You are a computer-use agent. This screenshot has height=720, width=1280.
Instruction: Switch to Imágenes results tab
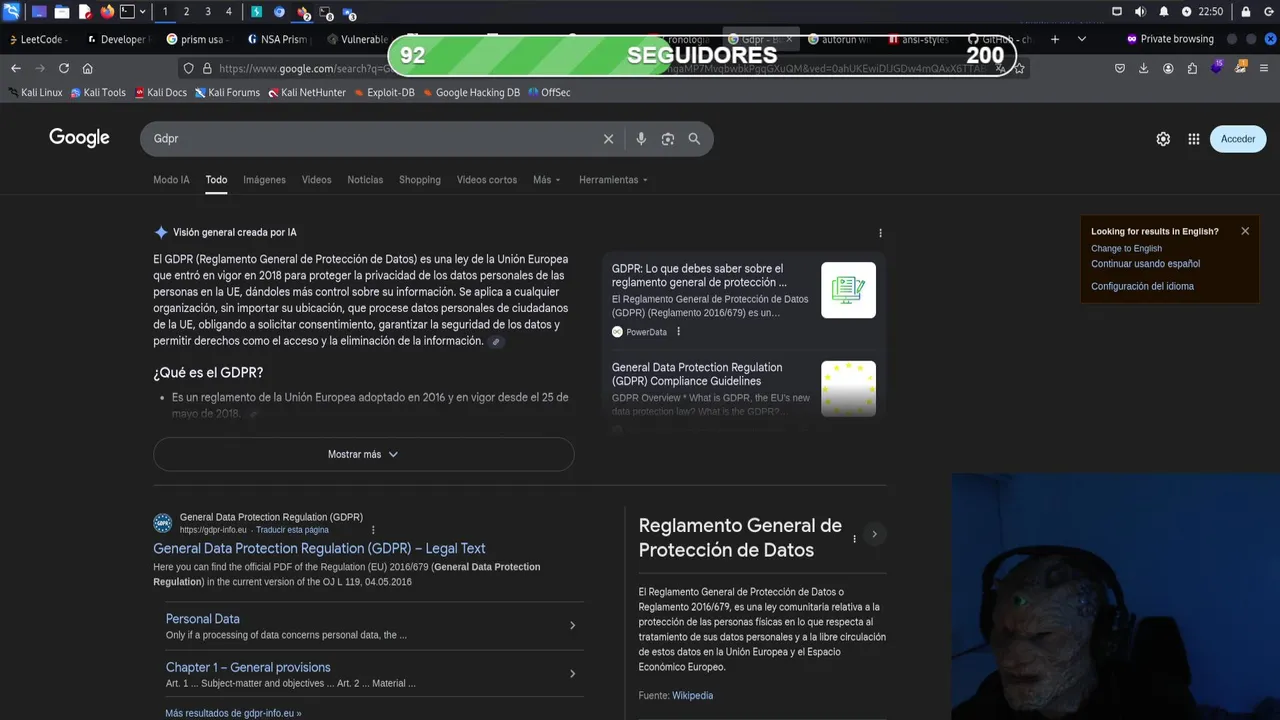coord(264,180)
